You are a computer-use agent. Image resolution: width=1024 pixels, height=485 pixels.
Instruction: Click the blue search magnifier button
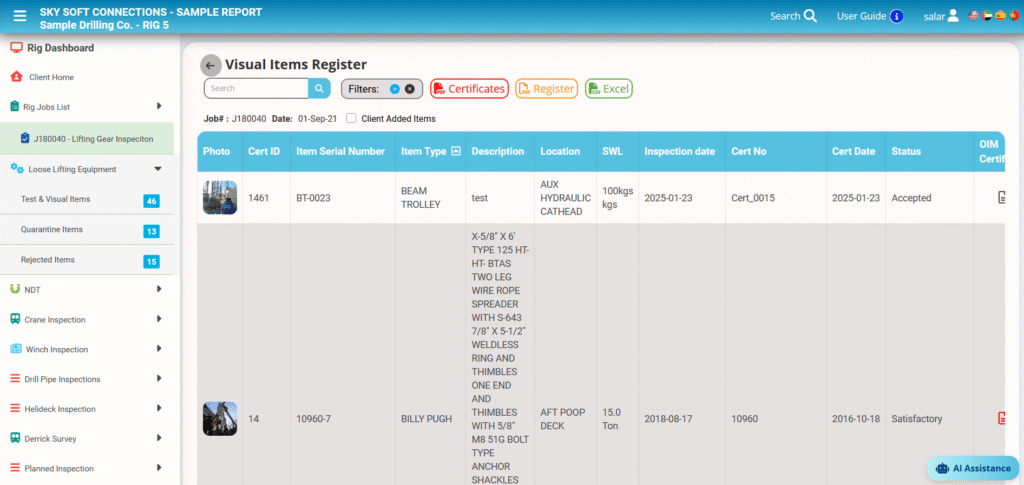[x=319, y=89]
